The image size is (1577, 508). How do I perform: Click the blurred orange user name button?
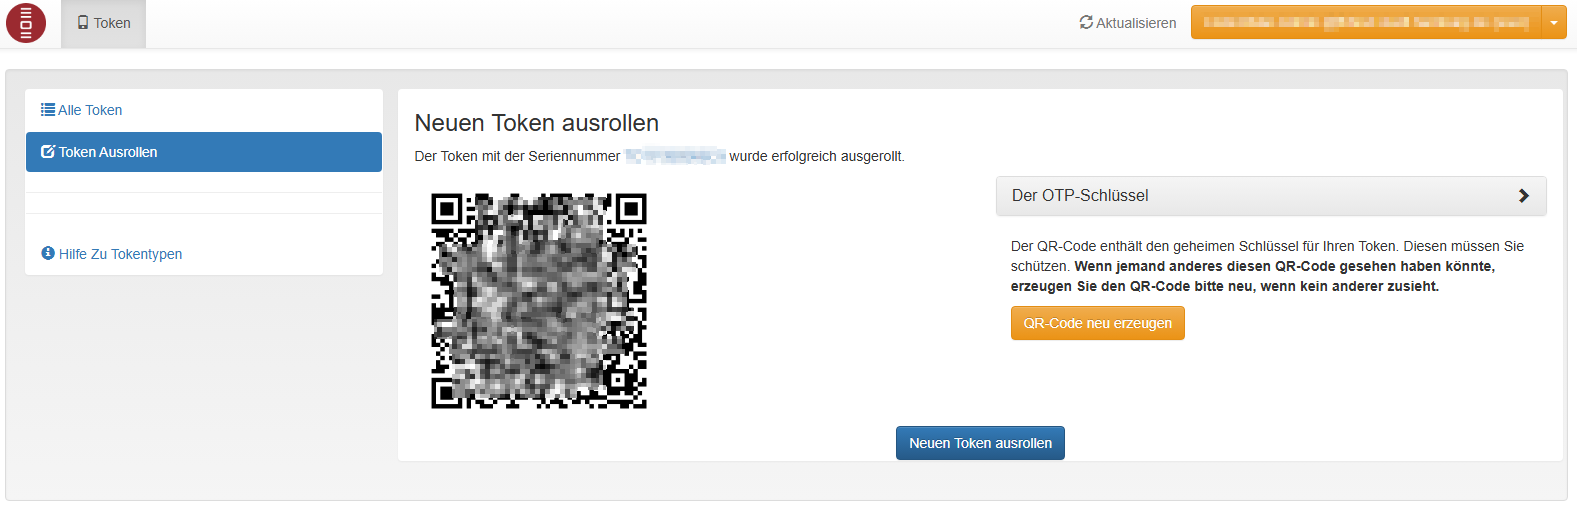tap(1365, 22)
